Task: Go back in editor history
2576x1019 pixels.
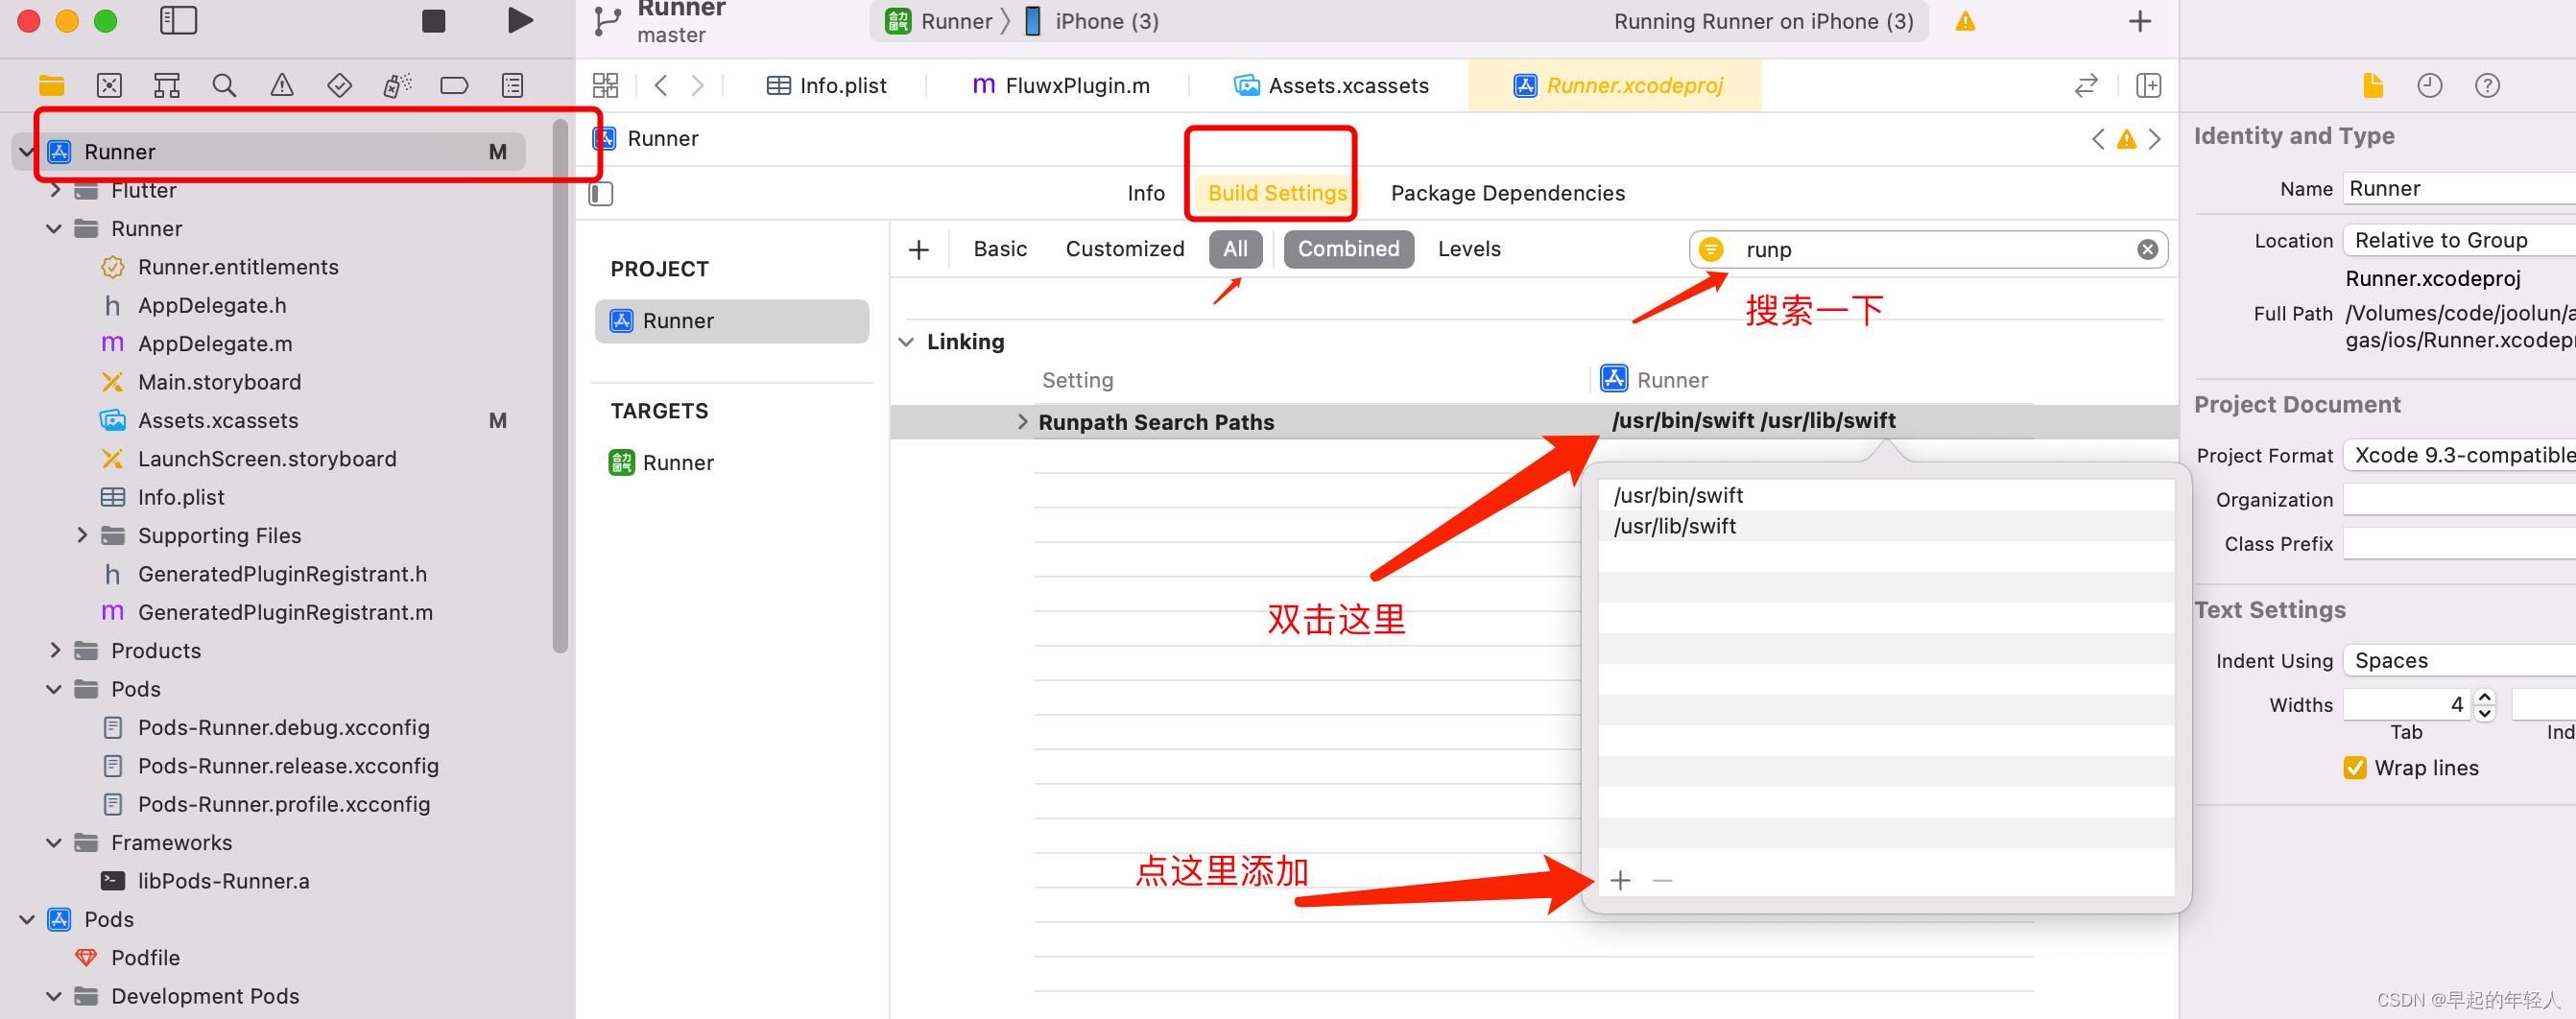Action: point(661,86)
